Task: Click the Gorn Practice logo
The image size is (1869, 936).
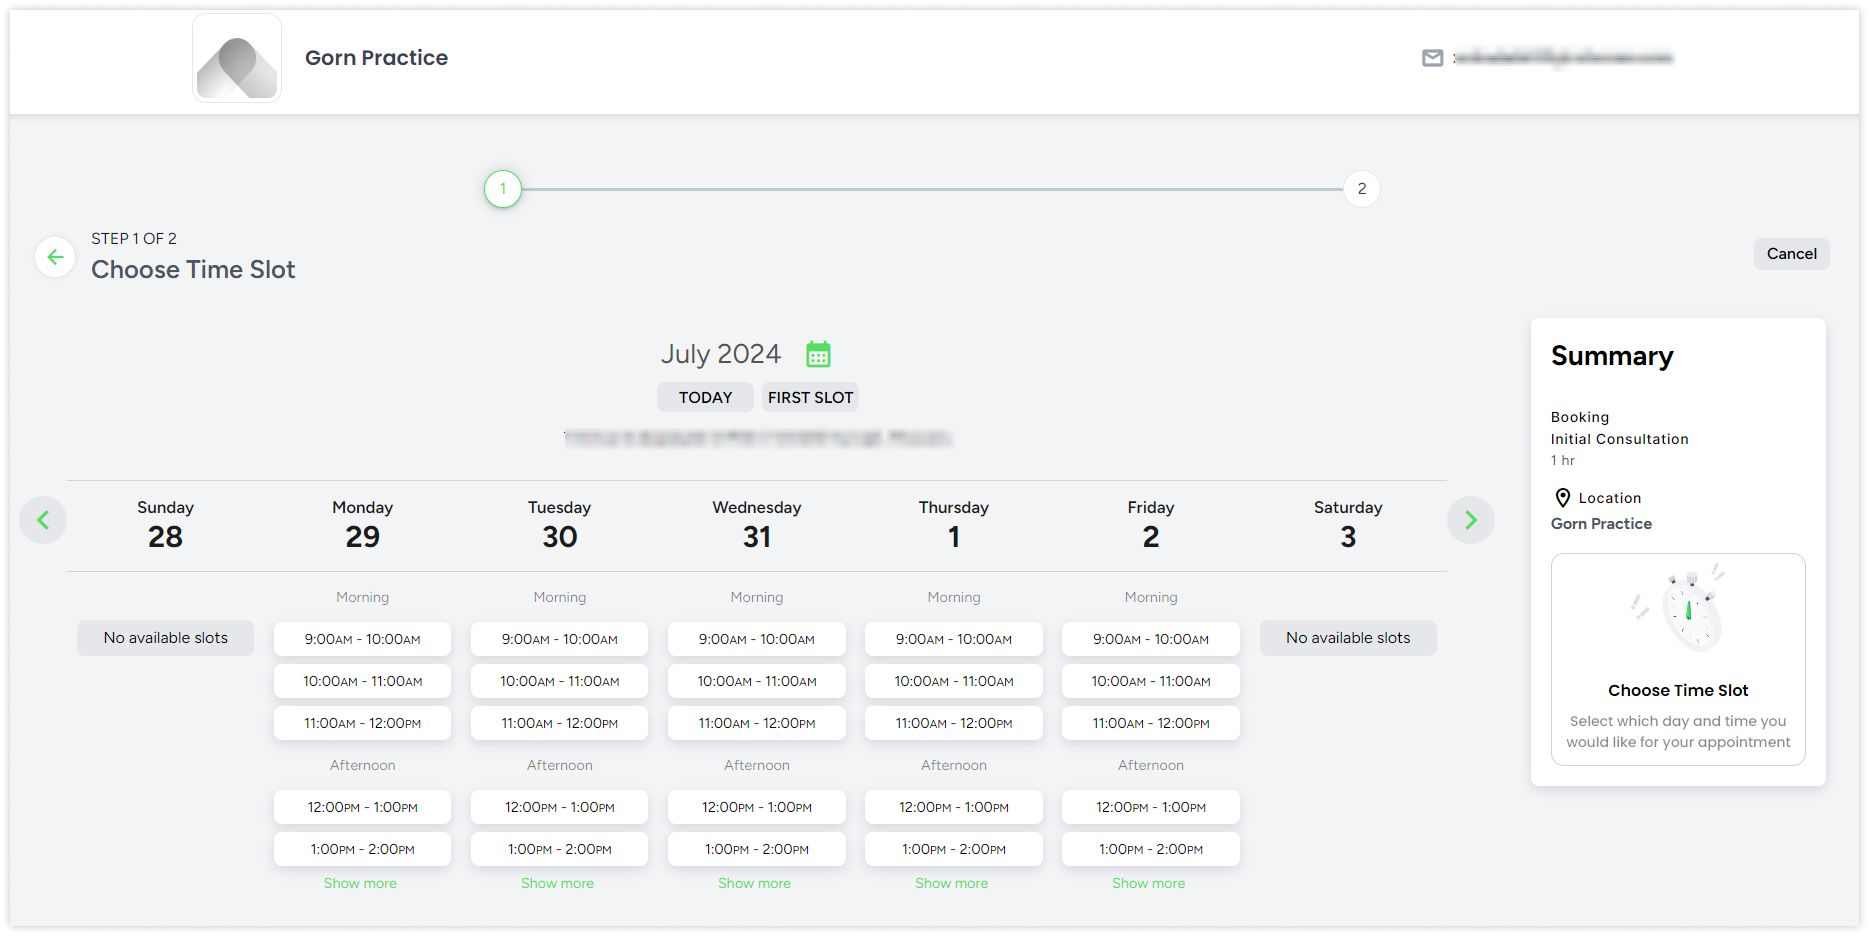Action: pyautogui.click(x=237, y=58)
